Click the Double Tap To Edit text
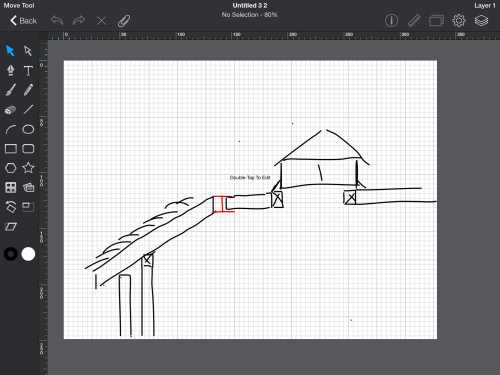The height and width of the screenshot is (375, 500). tap(250, 178)
